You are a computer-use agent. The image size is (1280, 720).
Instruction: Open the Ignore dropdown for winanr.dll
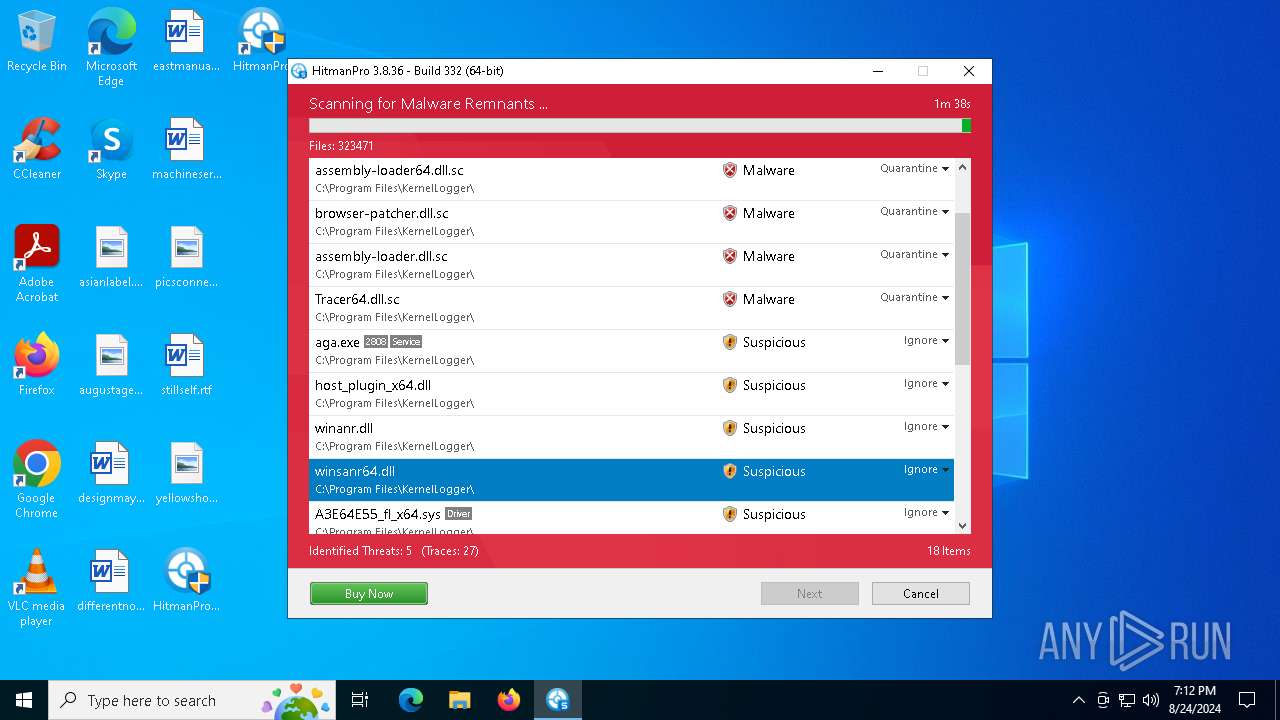tap(926, 427)
